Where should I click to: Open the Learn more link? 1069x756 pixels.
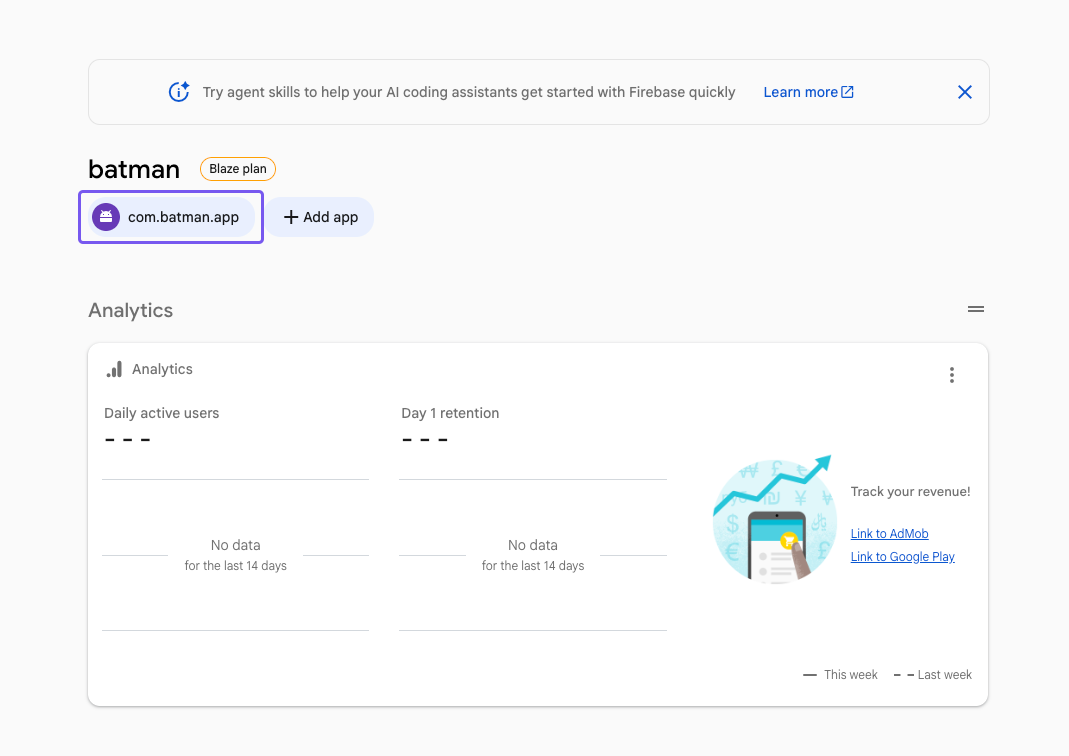(808, 92)
